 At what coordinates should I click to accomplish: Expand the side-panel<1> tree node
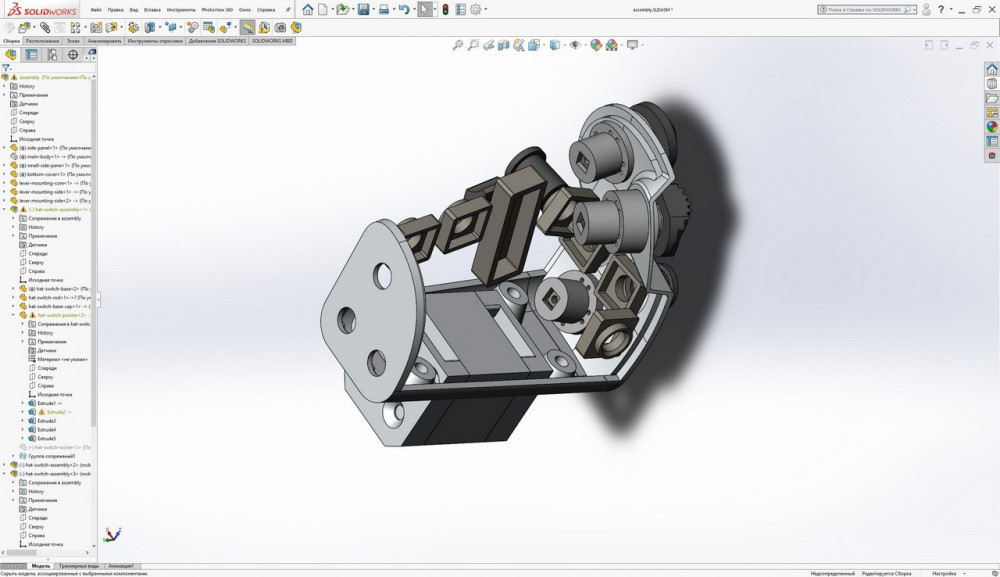[4, 147]
